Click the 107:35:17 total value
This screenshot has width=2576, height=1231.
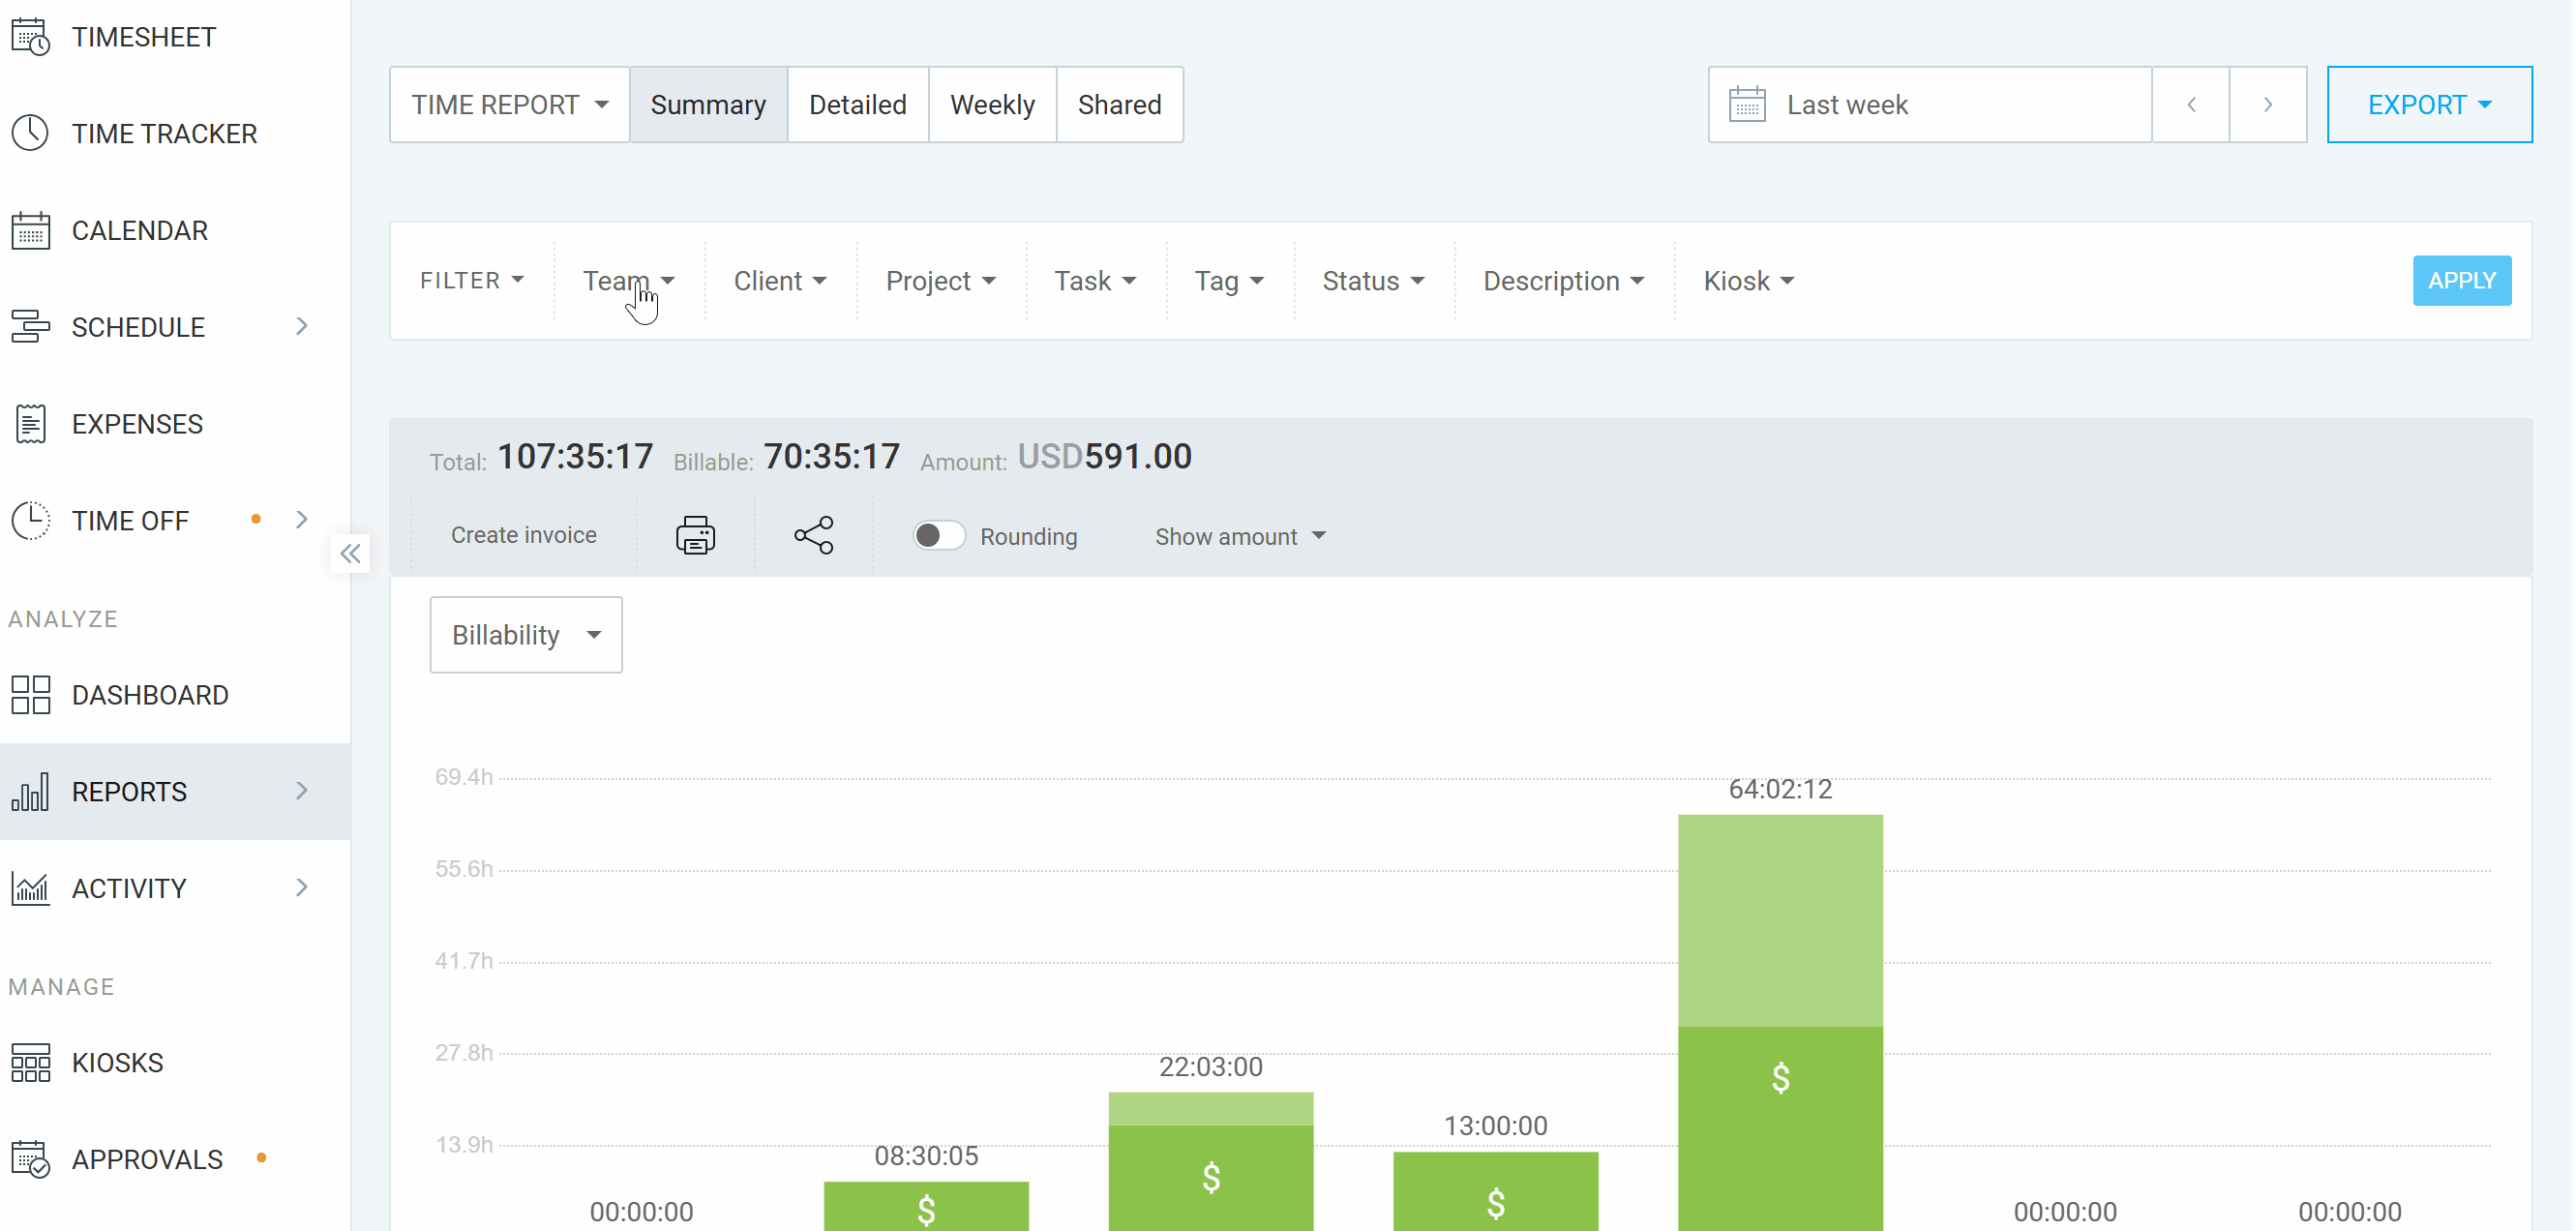tap(576, 457)
